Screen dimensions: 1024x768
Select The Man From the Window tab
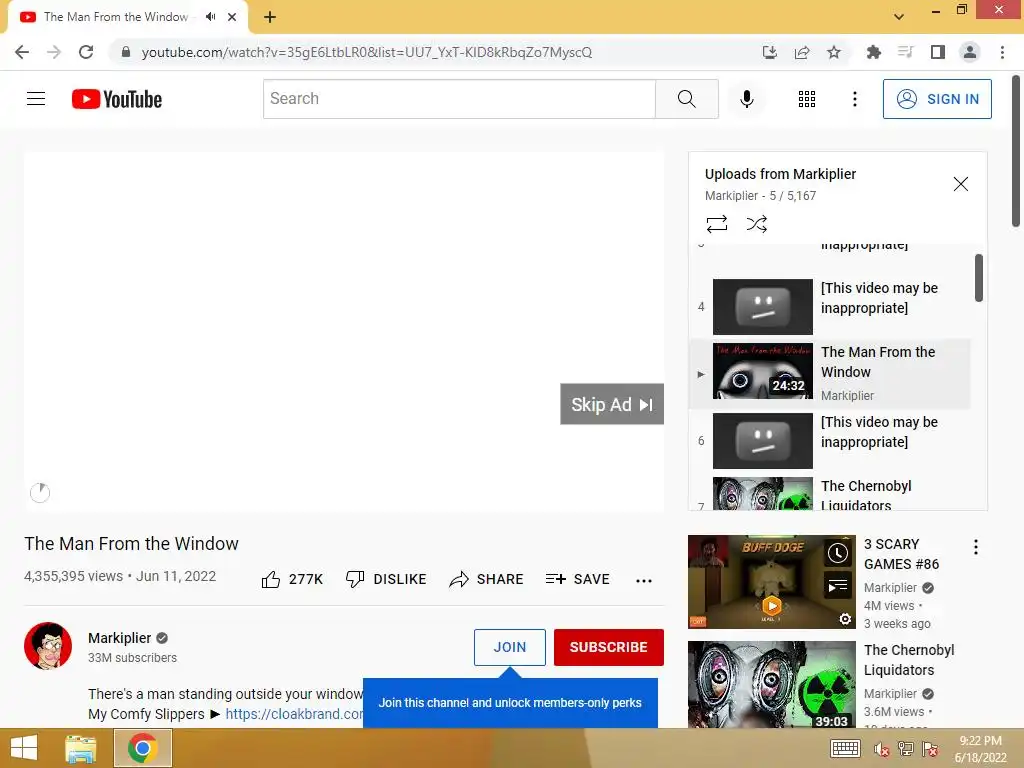128,17
